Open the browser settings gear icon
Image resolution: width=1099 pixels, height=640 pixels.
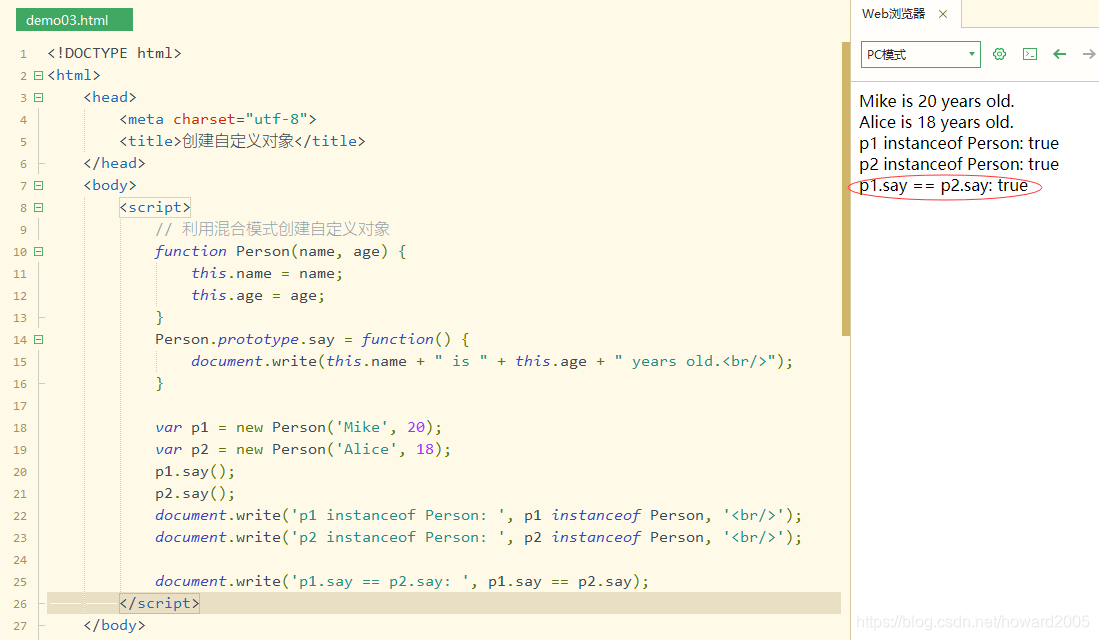point(999,54)
